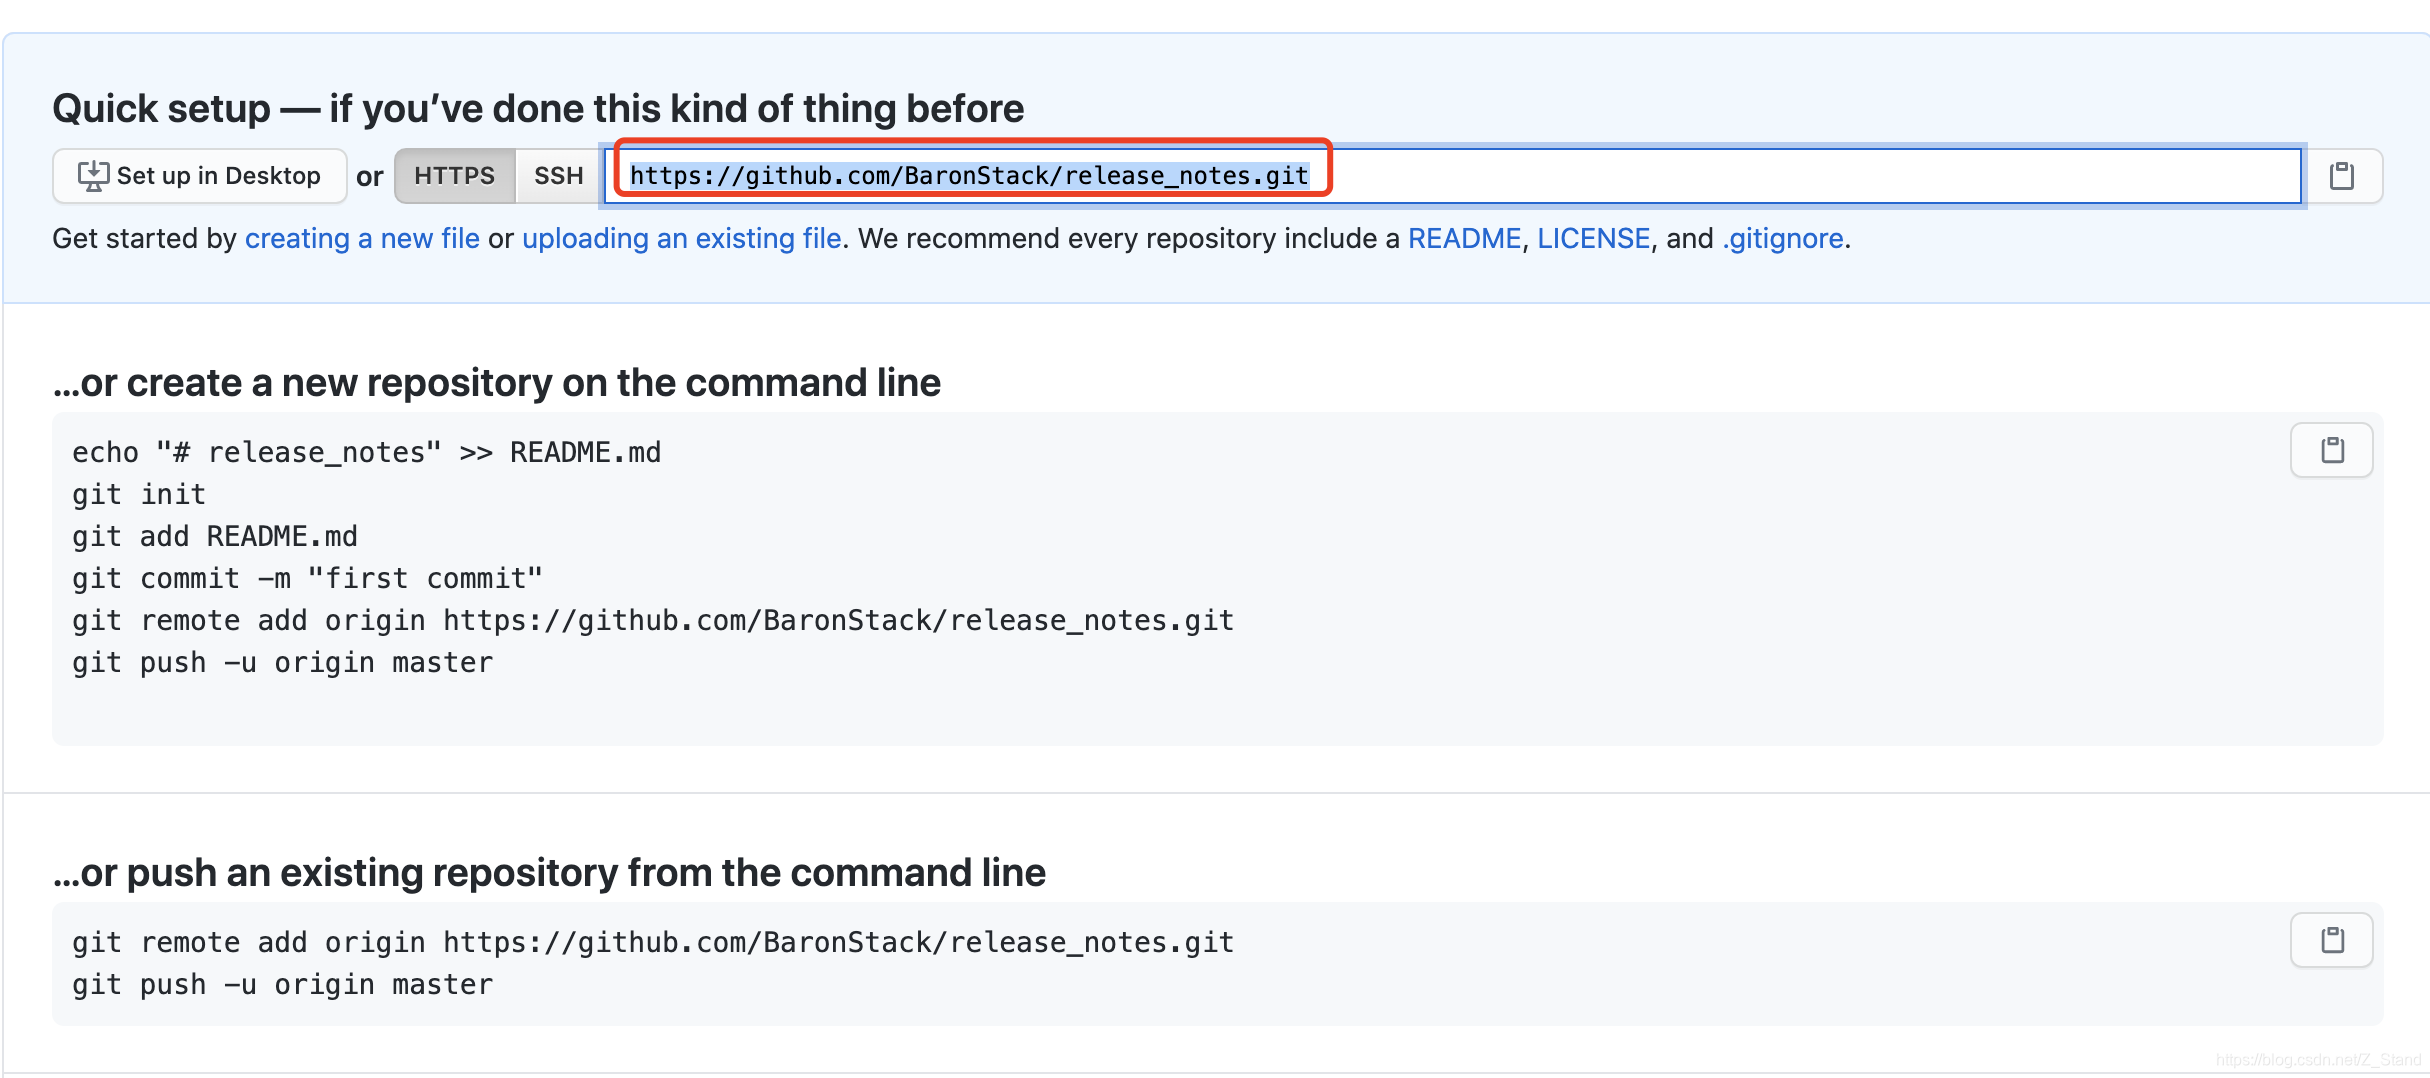Viewport: 2430px width, 1078px height.
Task: Click Set up in Desktop
Action: [199, 175]
